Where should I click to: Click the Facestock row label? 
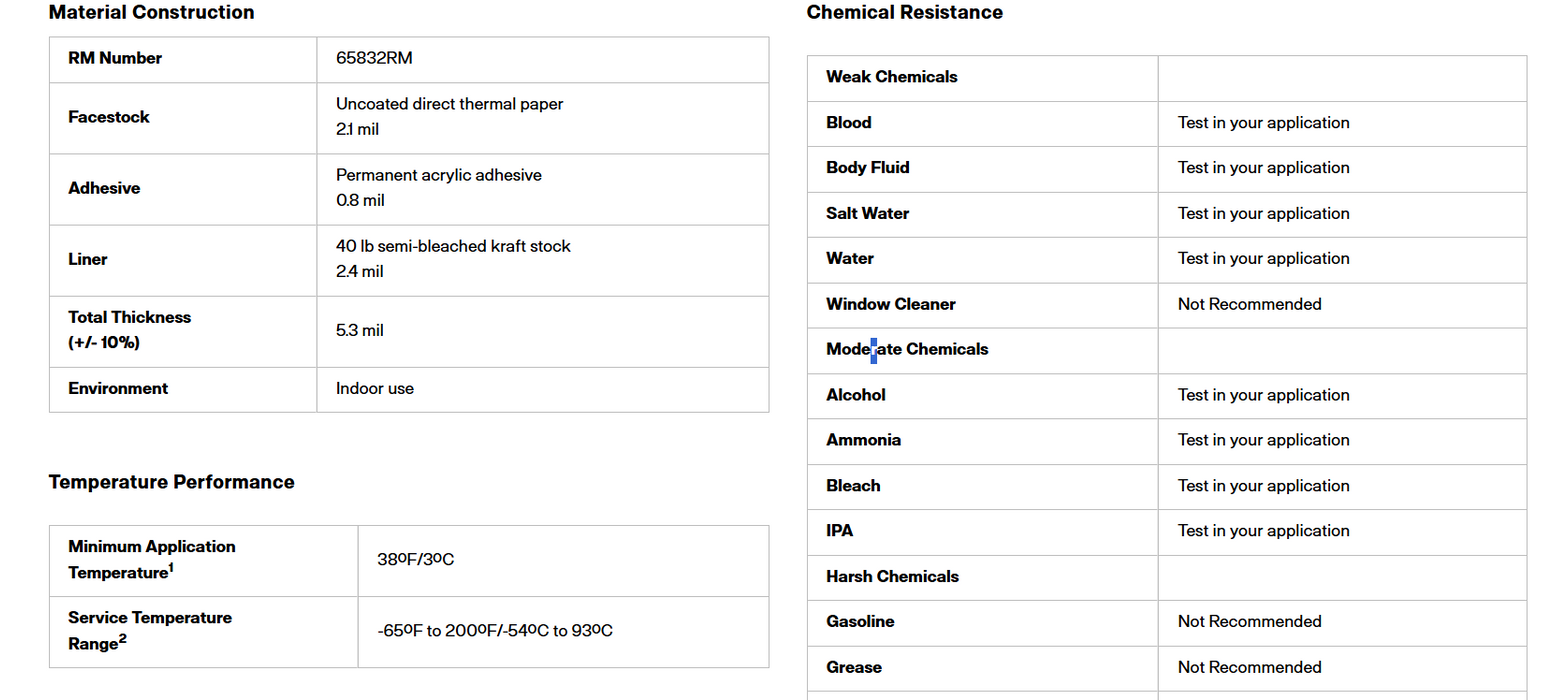(109, 117)
